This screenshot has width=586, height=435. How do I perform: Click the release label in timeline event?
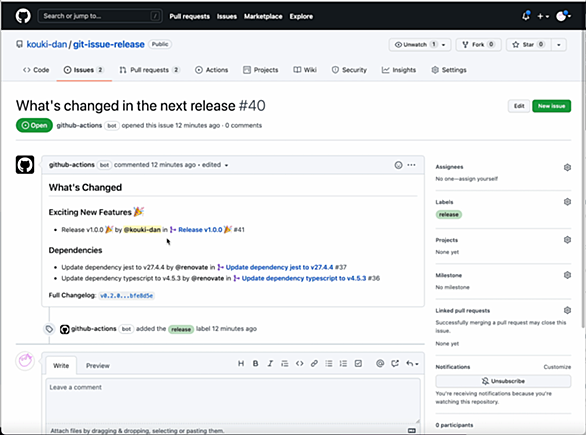click(x=181, y=329)
